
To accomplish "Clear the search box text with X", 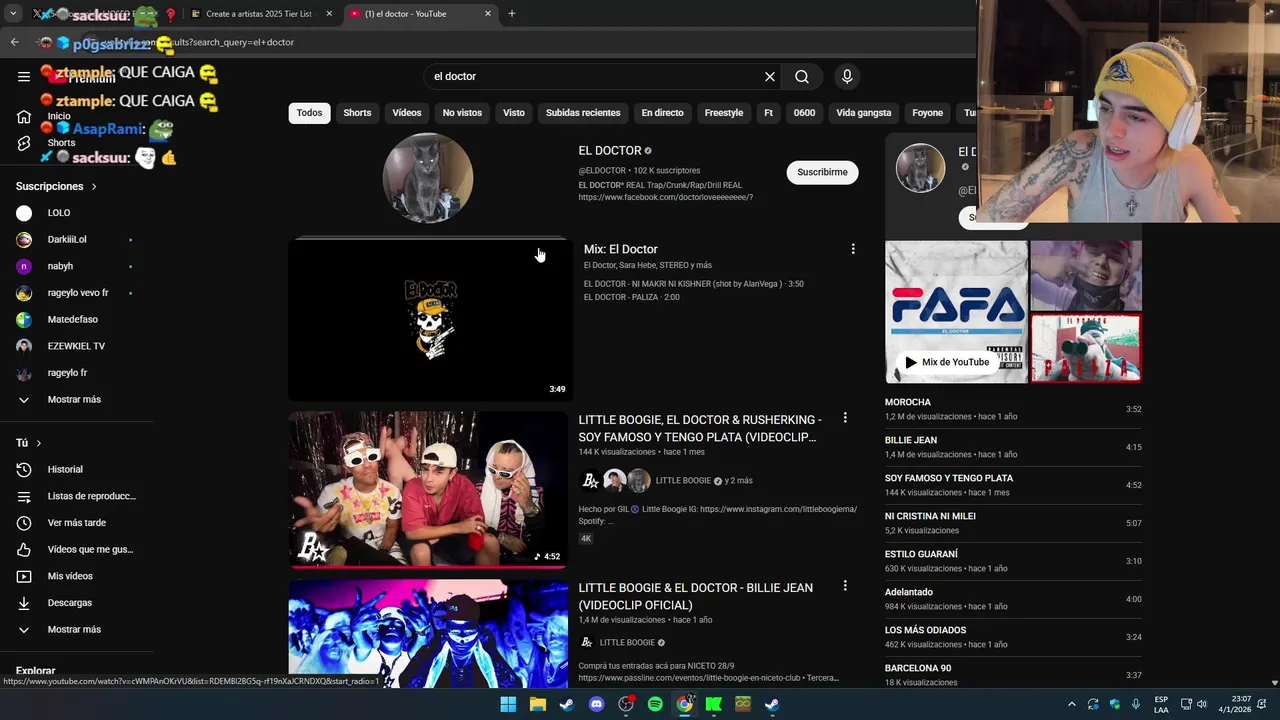I will (x=770, y=76).
